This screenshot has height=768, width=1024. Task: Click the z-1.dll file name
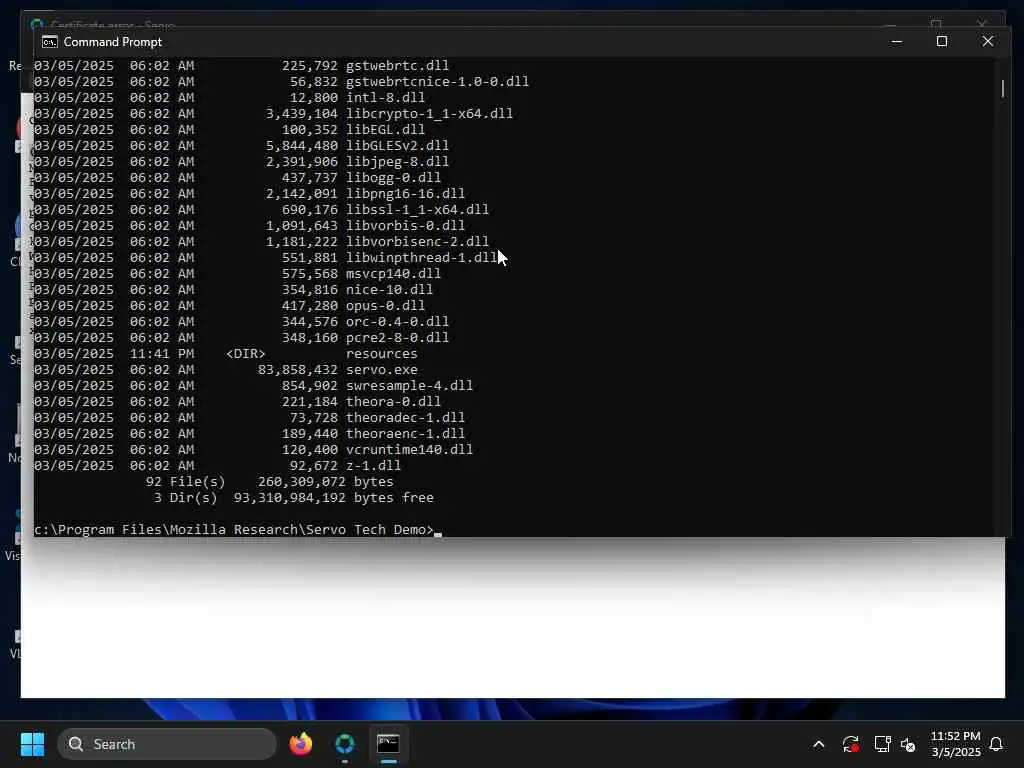374,466
